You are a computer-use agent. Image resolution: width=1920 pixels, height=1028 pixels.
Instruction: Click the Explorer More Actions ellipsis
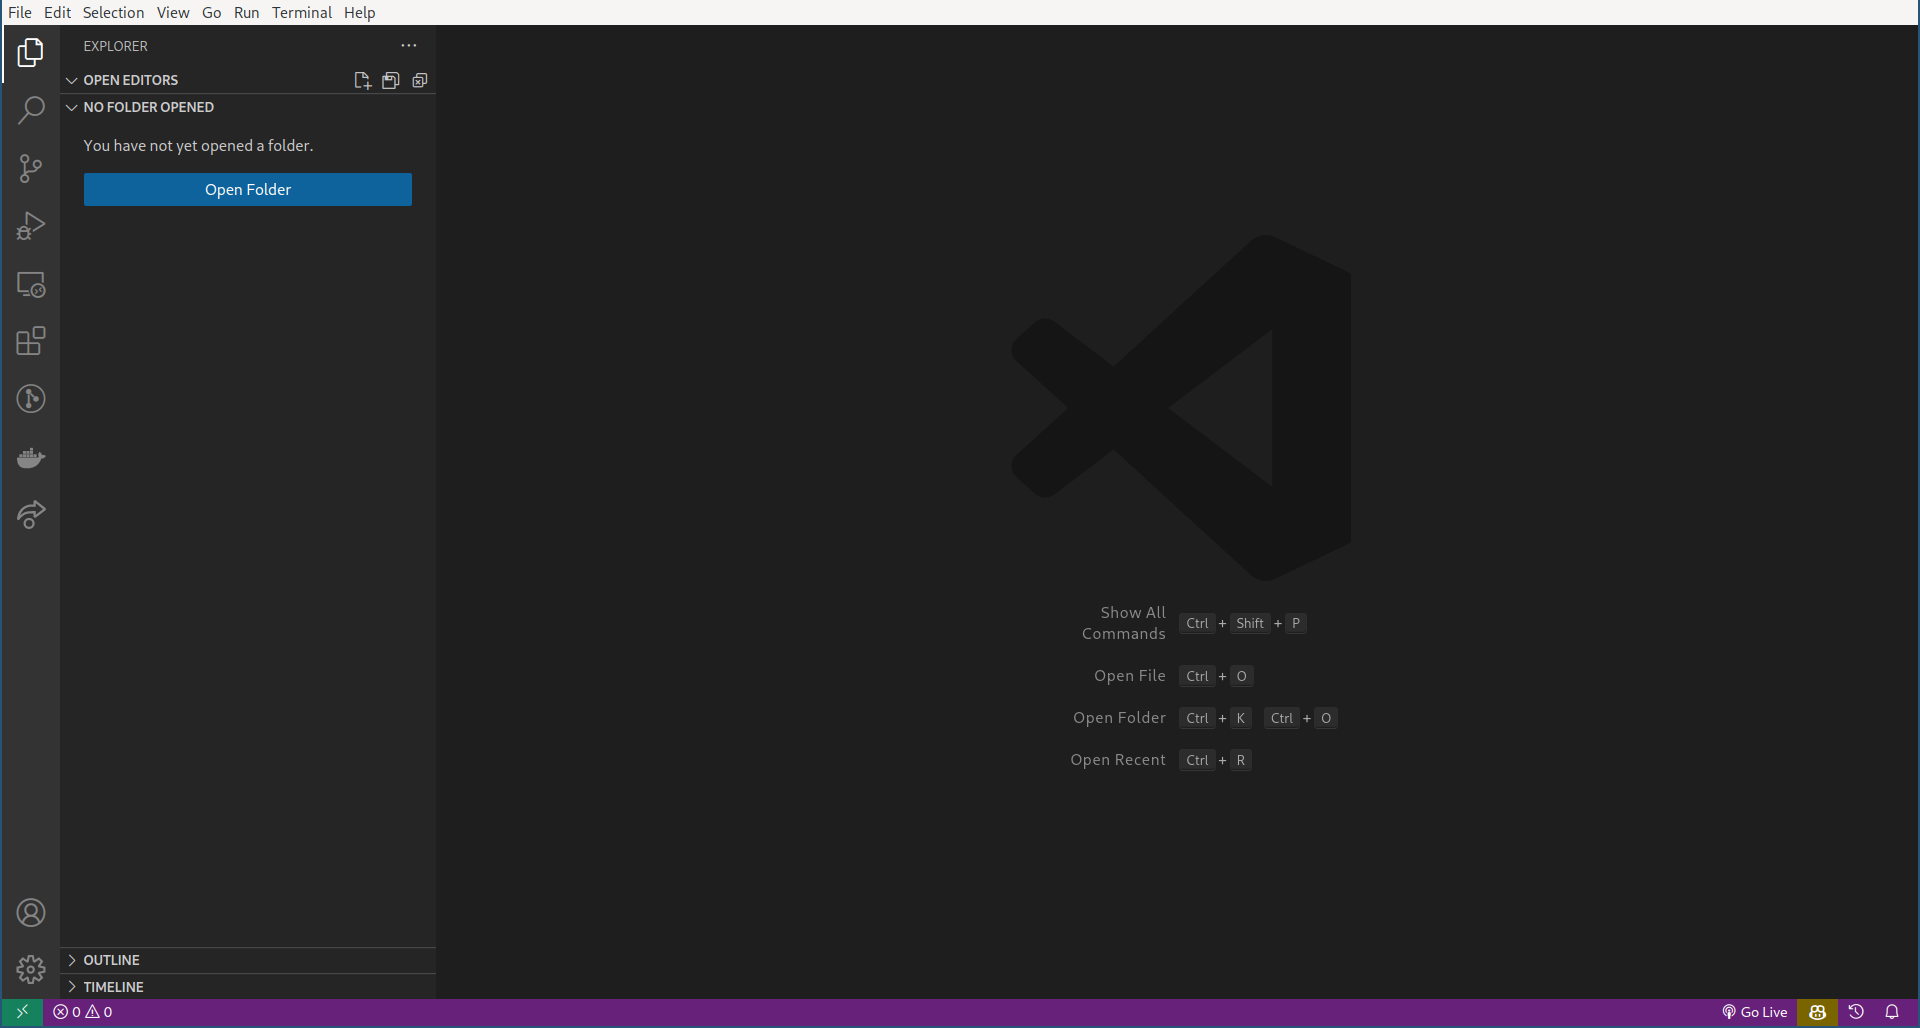click(408, 45)
